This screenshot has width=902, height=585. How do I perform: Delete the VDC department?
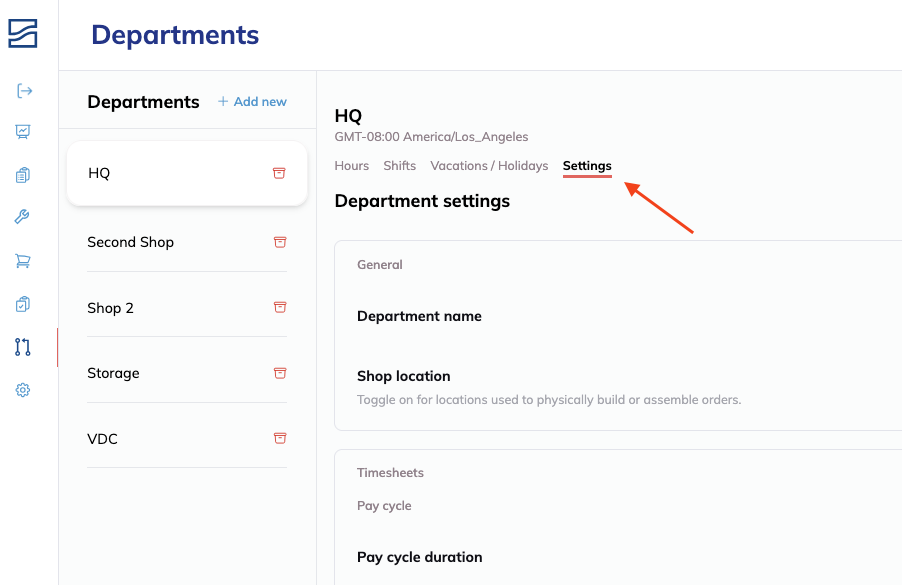click(x=280, y=438)
